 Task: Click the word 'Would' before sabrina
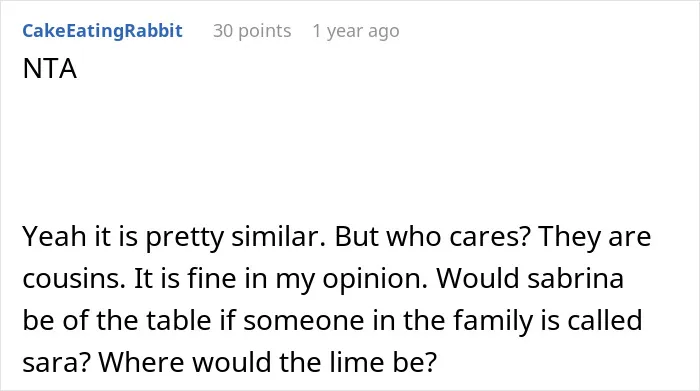coord(478,279)
